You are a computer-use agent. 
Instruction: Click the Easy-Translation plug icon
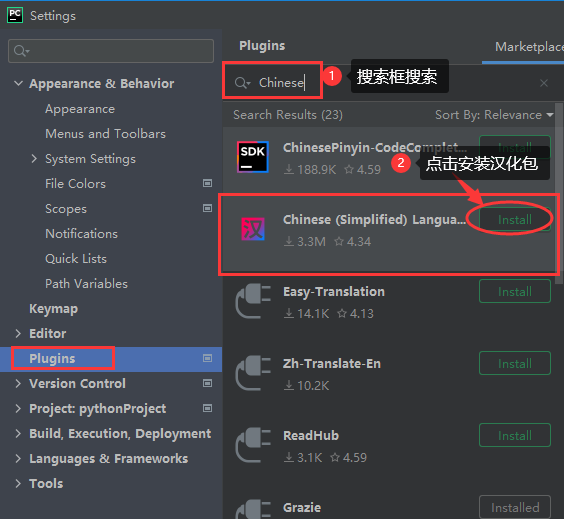pyautogui.click(x=253, y=301)
